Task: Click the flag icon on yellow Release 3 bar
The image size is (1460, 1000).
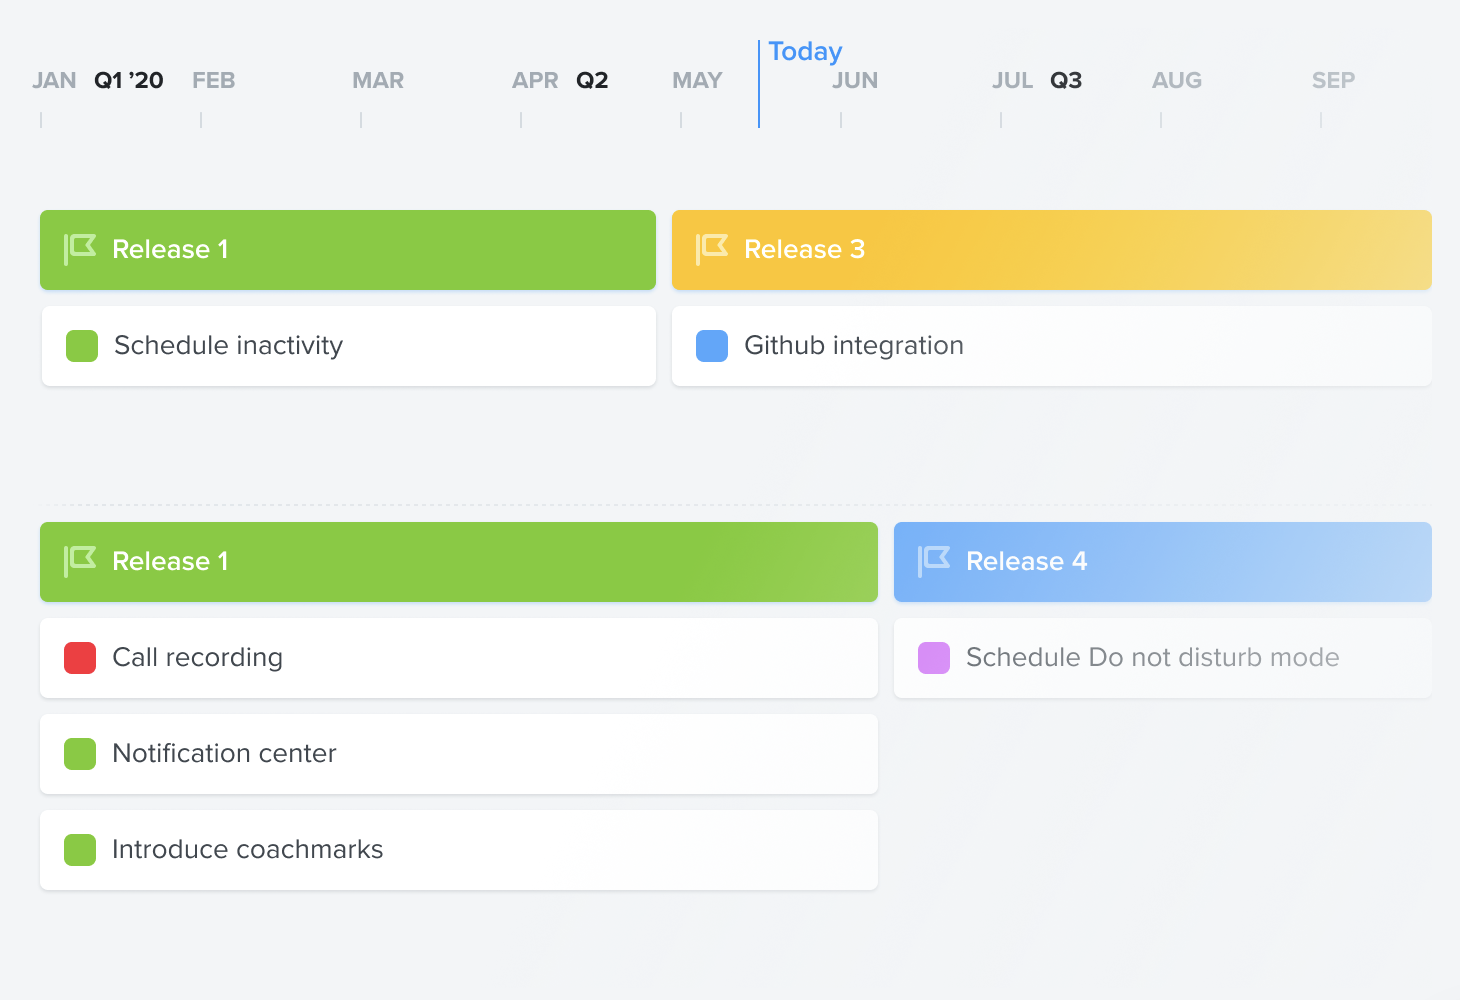Action: point(712,249)
